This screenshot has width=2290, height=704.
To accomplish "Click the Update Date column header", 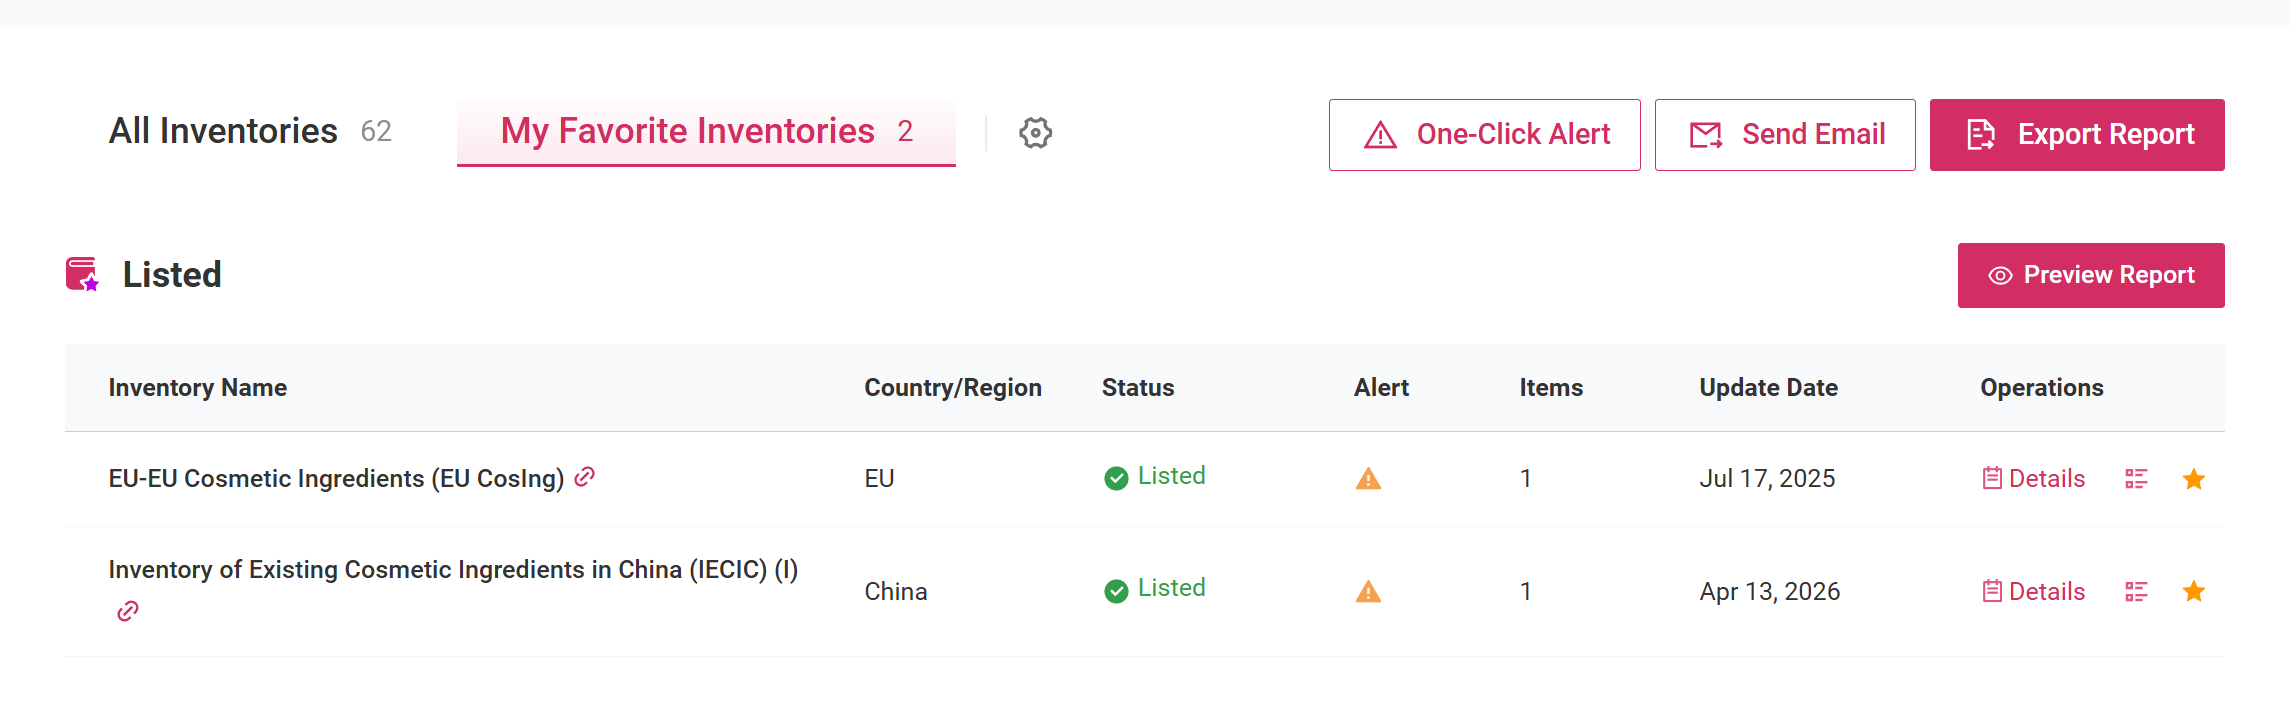I will click(1768, 388).
